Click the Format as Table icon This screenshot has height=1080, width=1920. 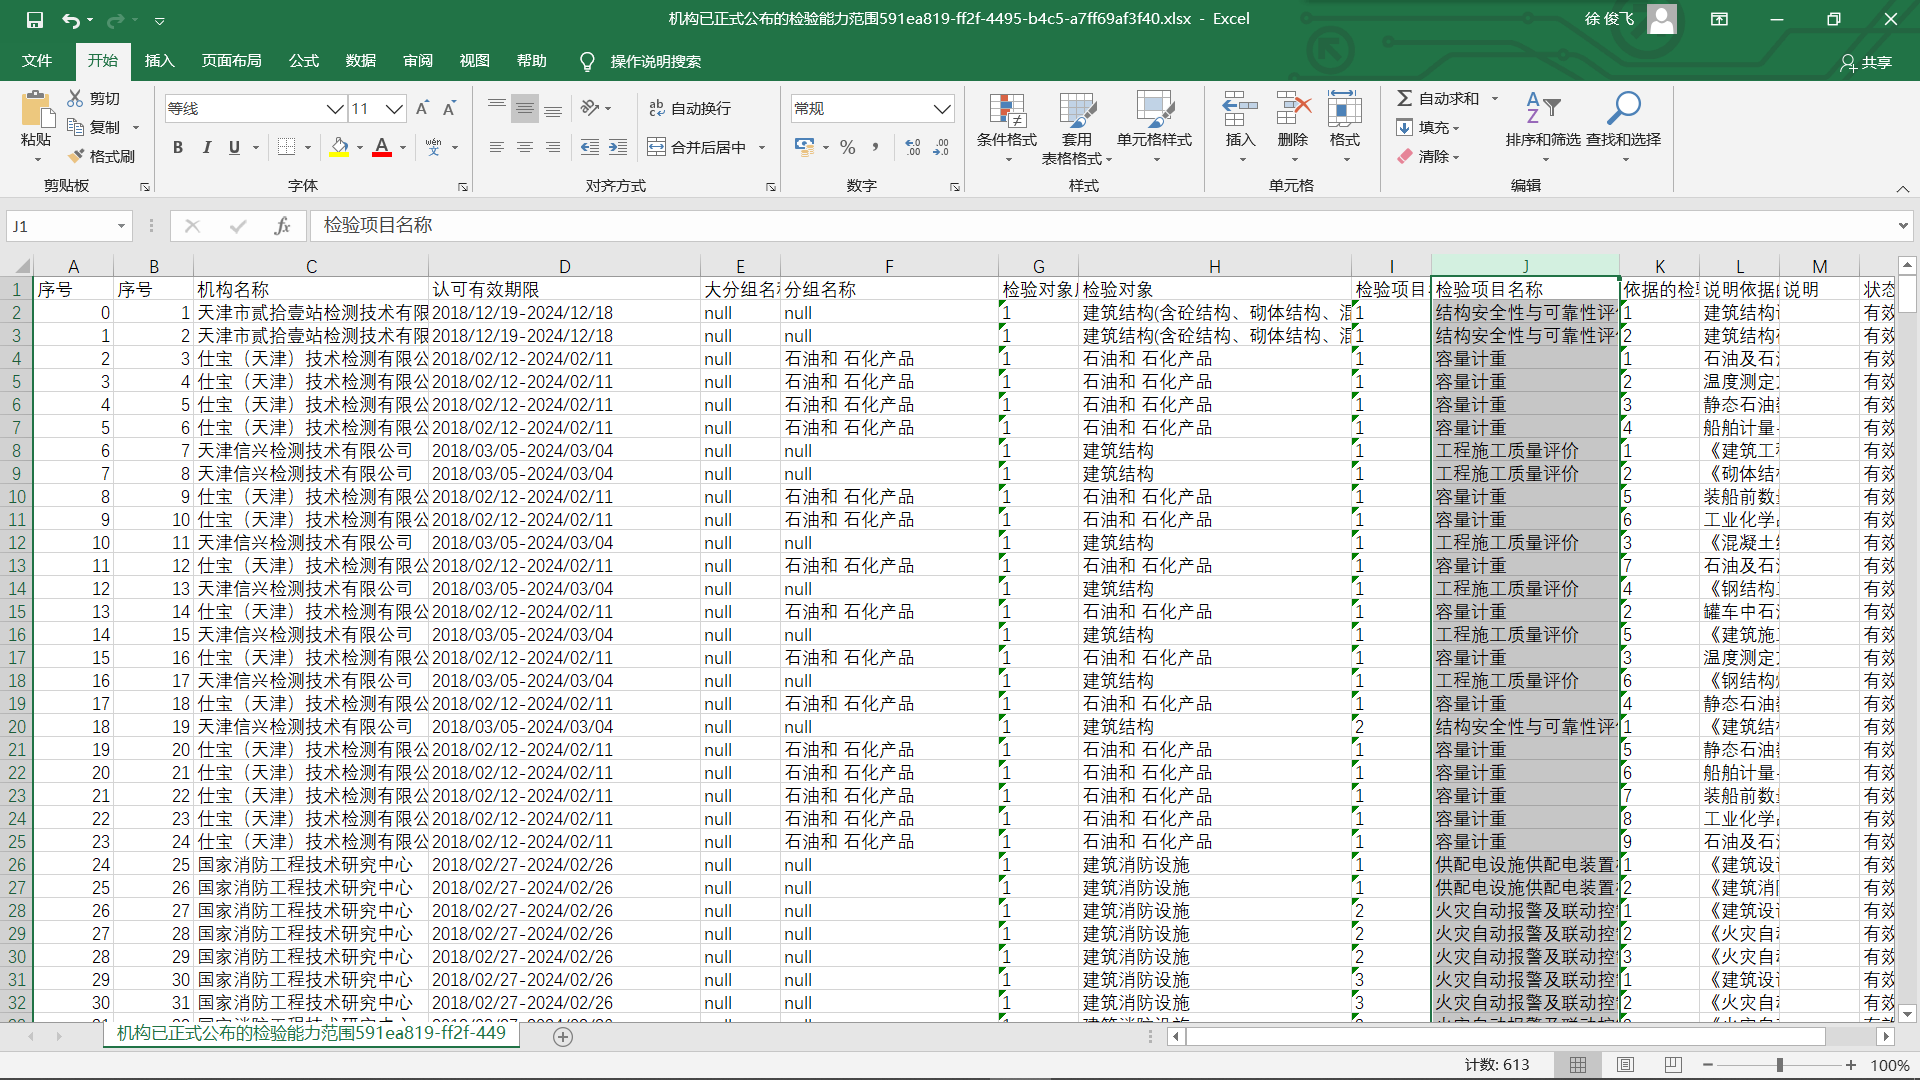[1077, 110]
